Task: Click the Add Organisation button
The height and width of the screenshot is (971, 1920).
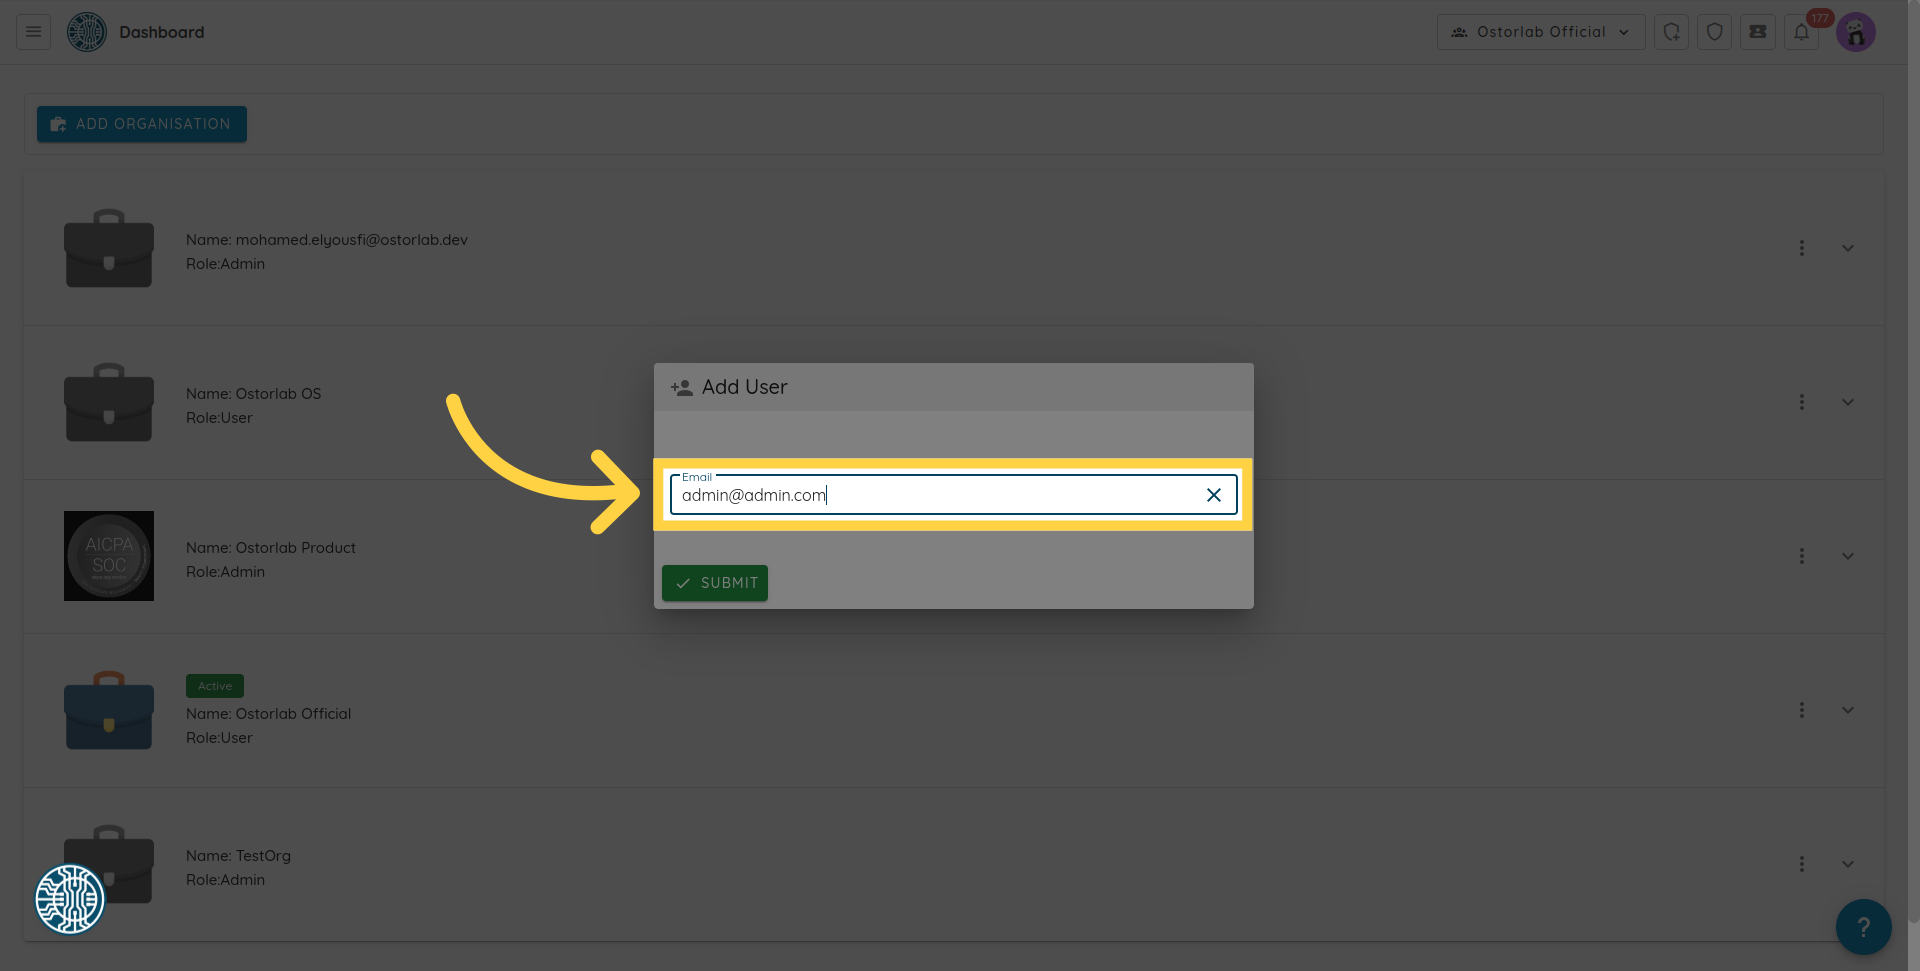Action: [x=142, y=124]
